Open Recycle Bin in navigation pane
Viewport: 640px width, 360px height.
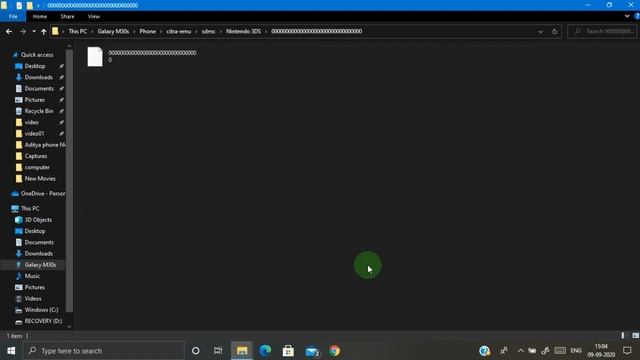pyautogui.click(x=38, y=111)
